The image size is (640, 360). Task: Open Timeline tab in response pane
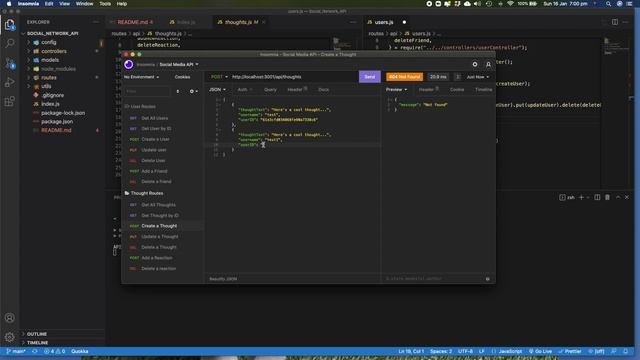(483, 89)
